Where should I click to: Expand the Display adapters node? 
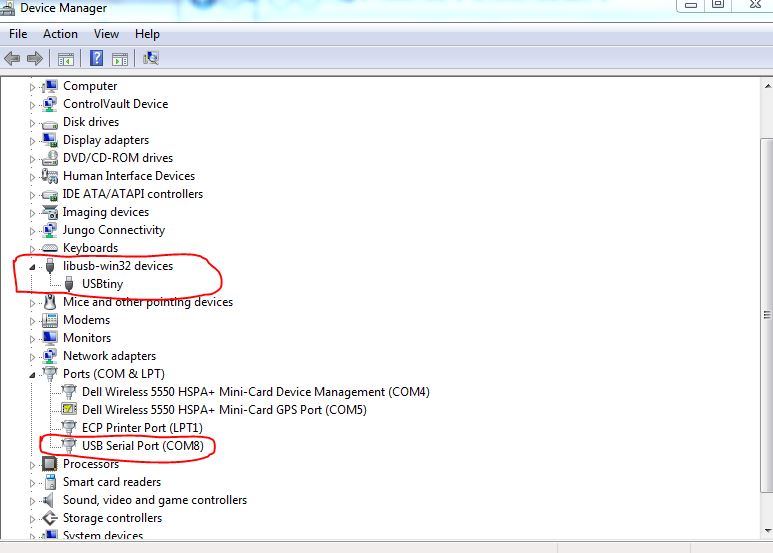click(x=33, y=141)
